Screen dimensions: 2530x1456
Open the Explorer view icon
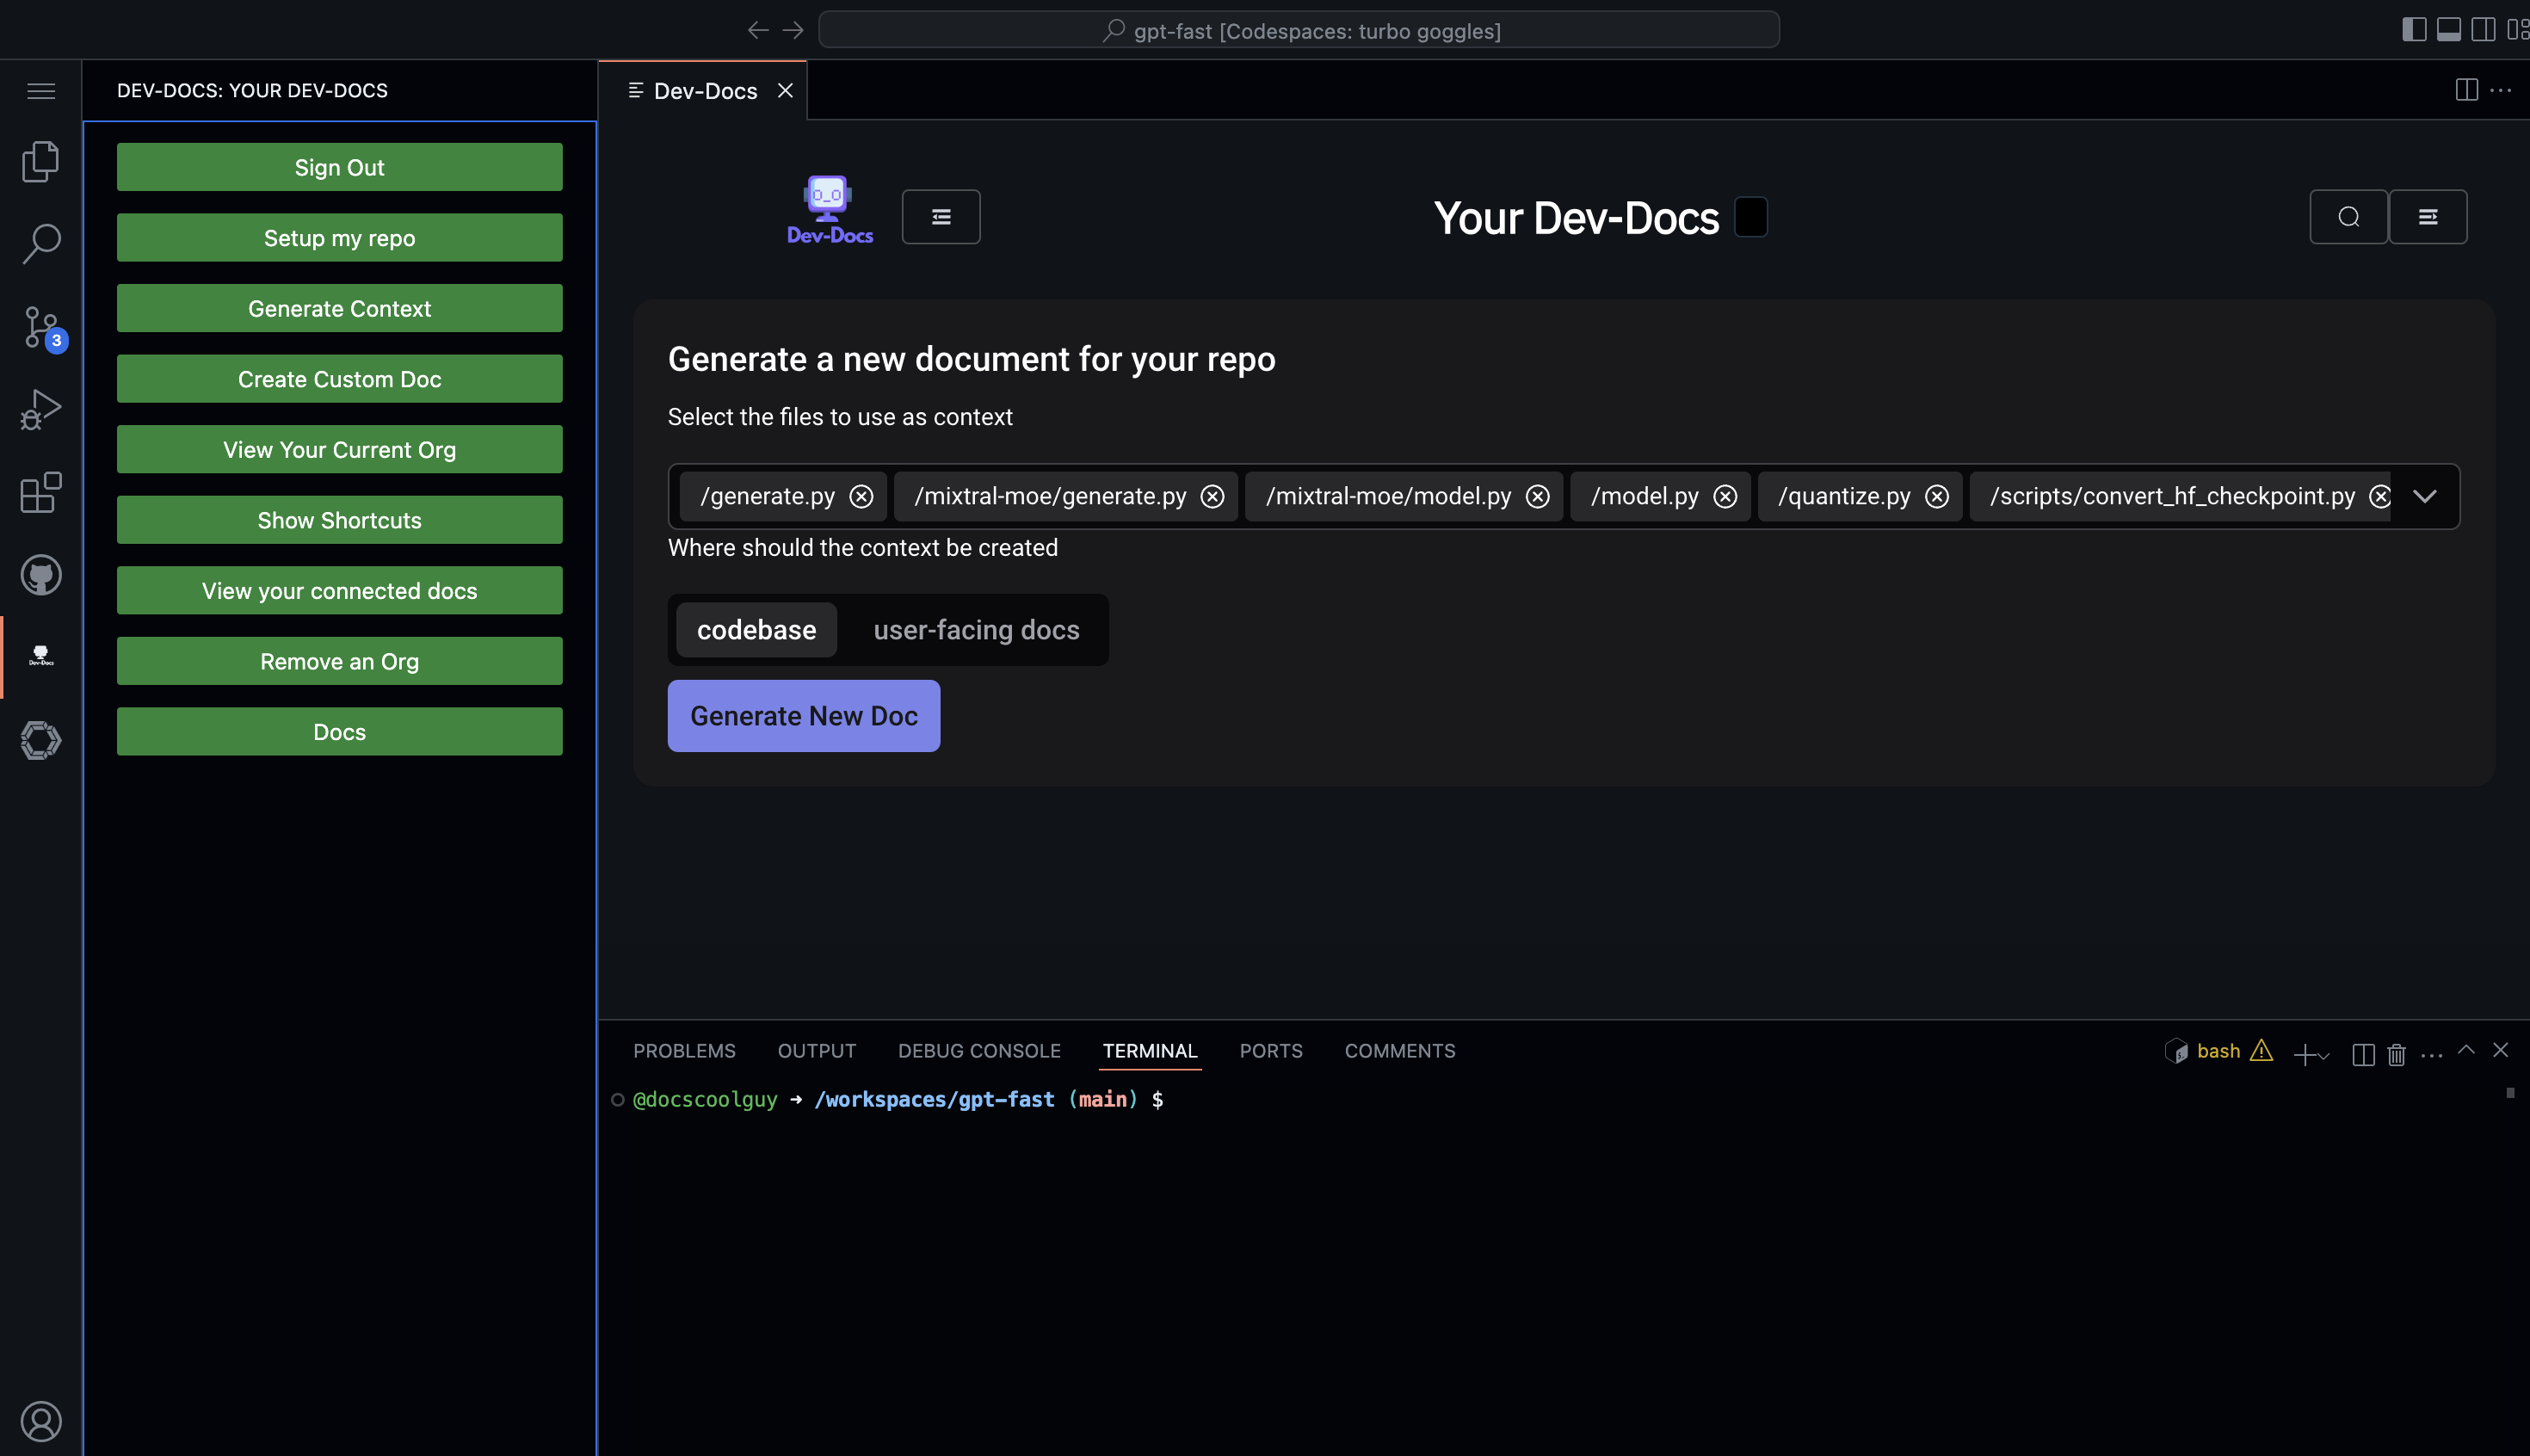[x=41, y=161]
